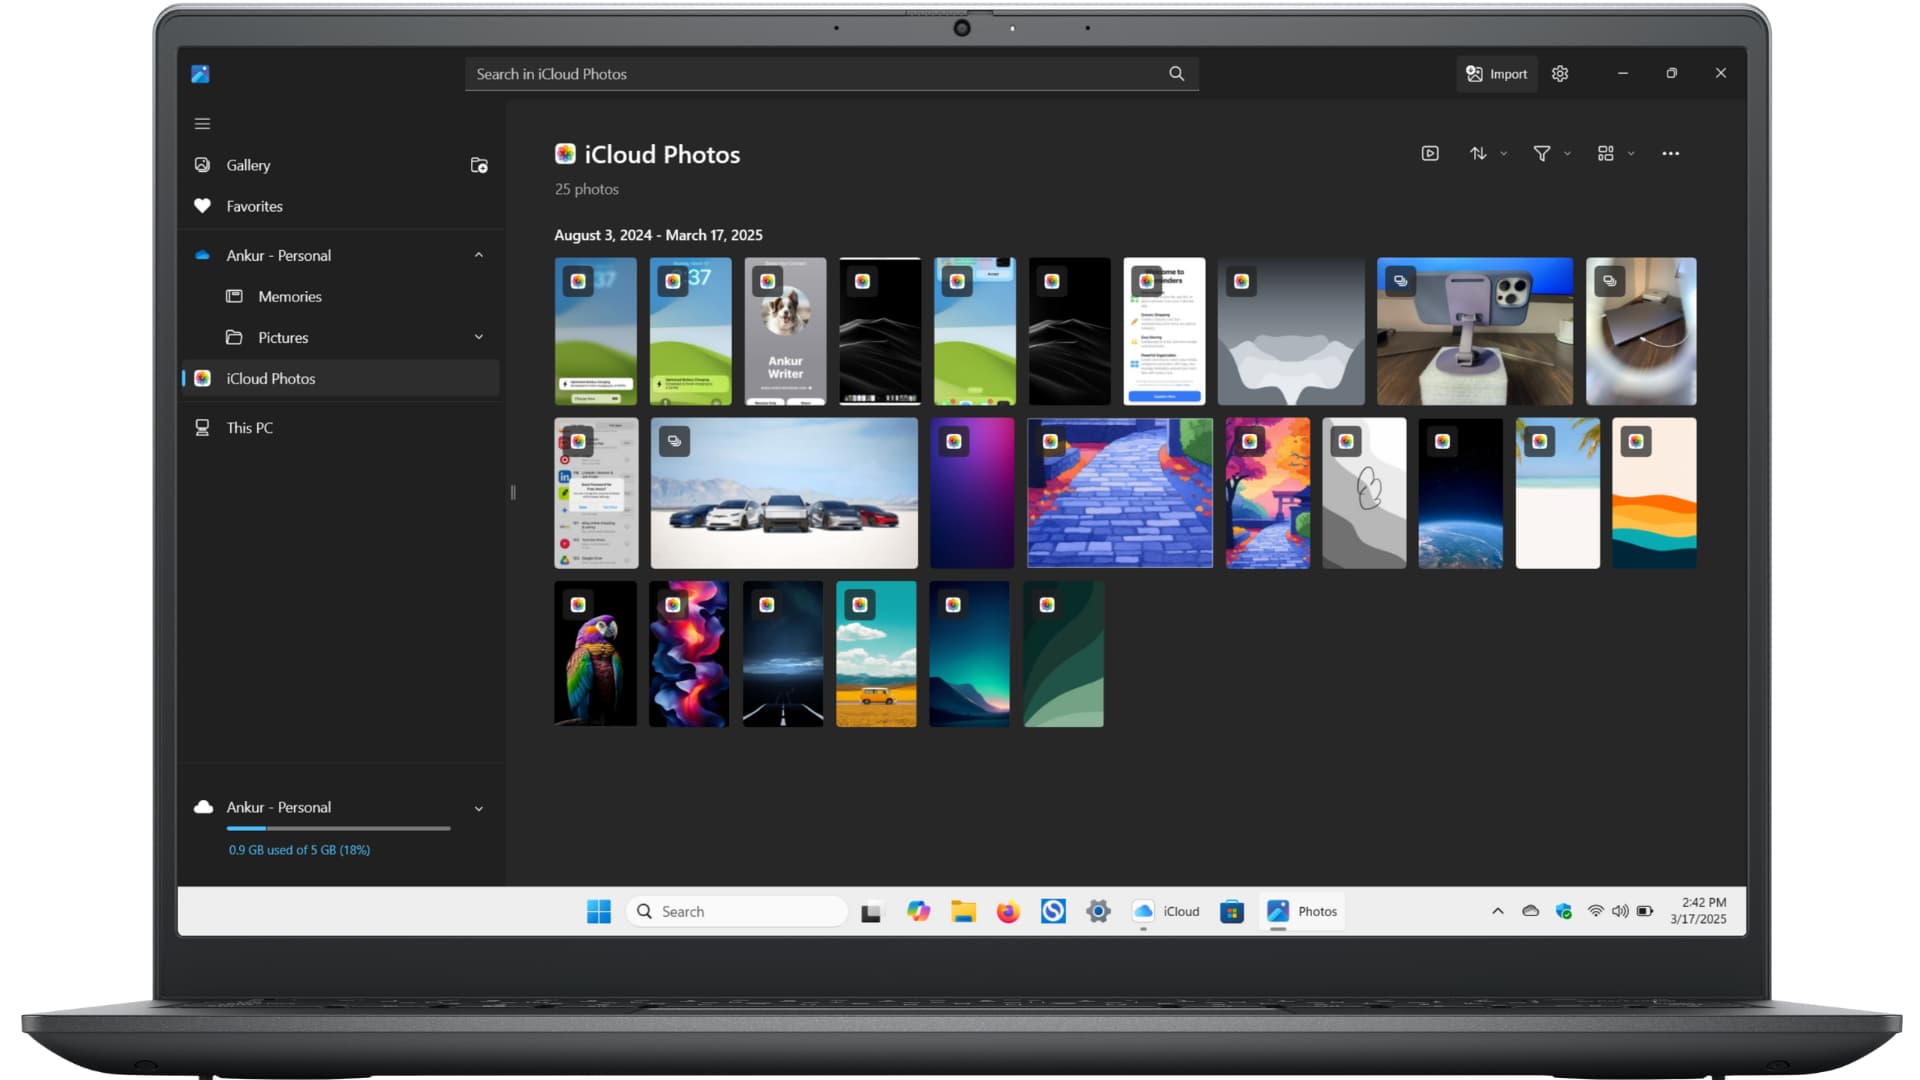
Task: Open the Tesla cars lineup photo
Action: click(784, 493)
